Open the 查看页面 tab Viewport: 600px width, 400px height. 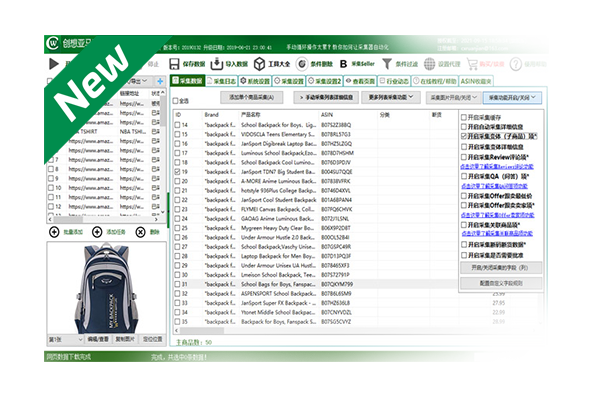[360, 81]
